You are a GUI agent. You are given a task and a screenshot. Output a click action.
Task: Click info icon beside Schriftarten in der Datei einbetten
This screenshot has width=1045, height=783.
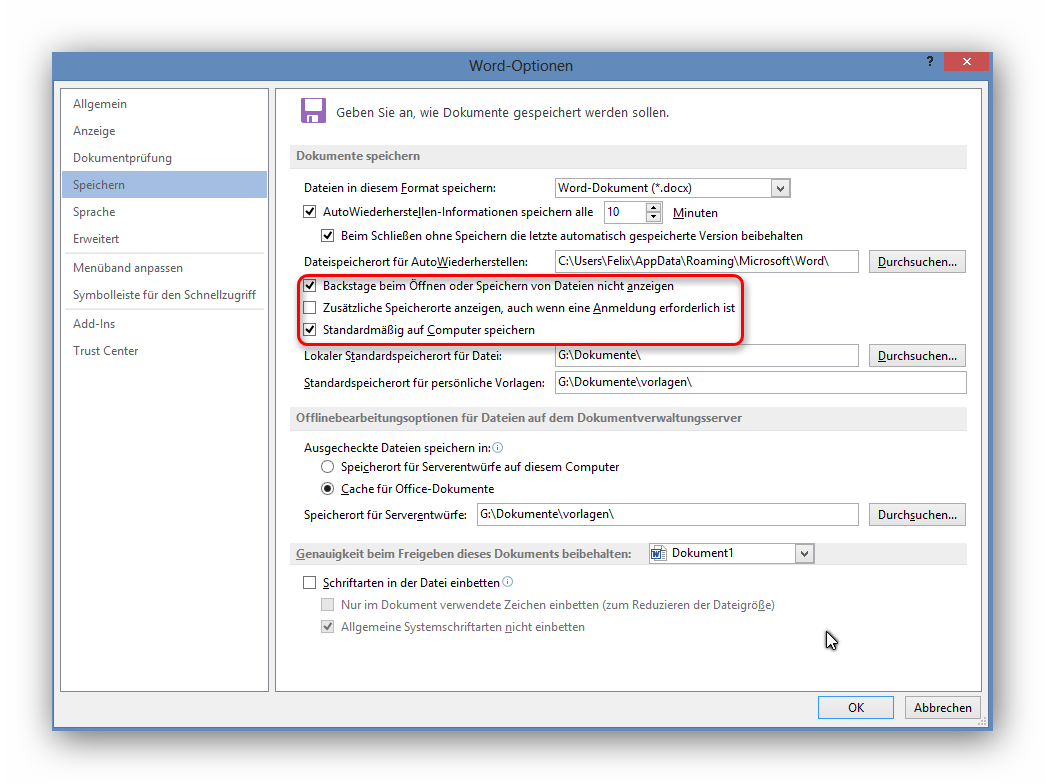(x=508, y=582)
